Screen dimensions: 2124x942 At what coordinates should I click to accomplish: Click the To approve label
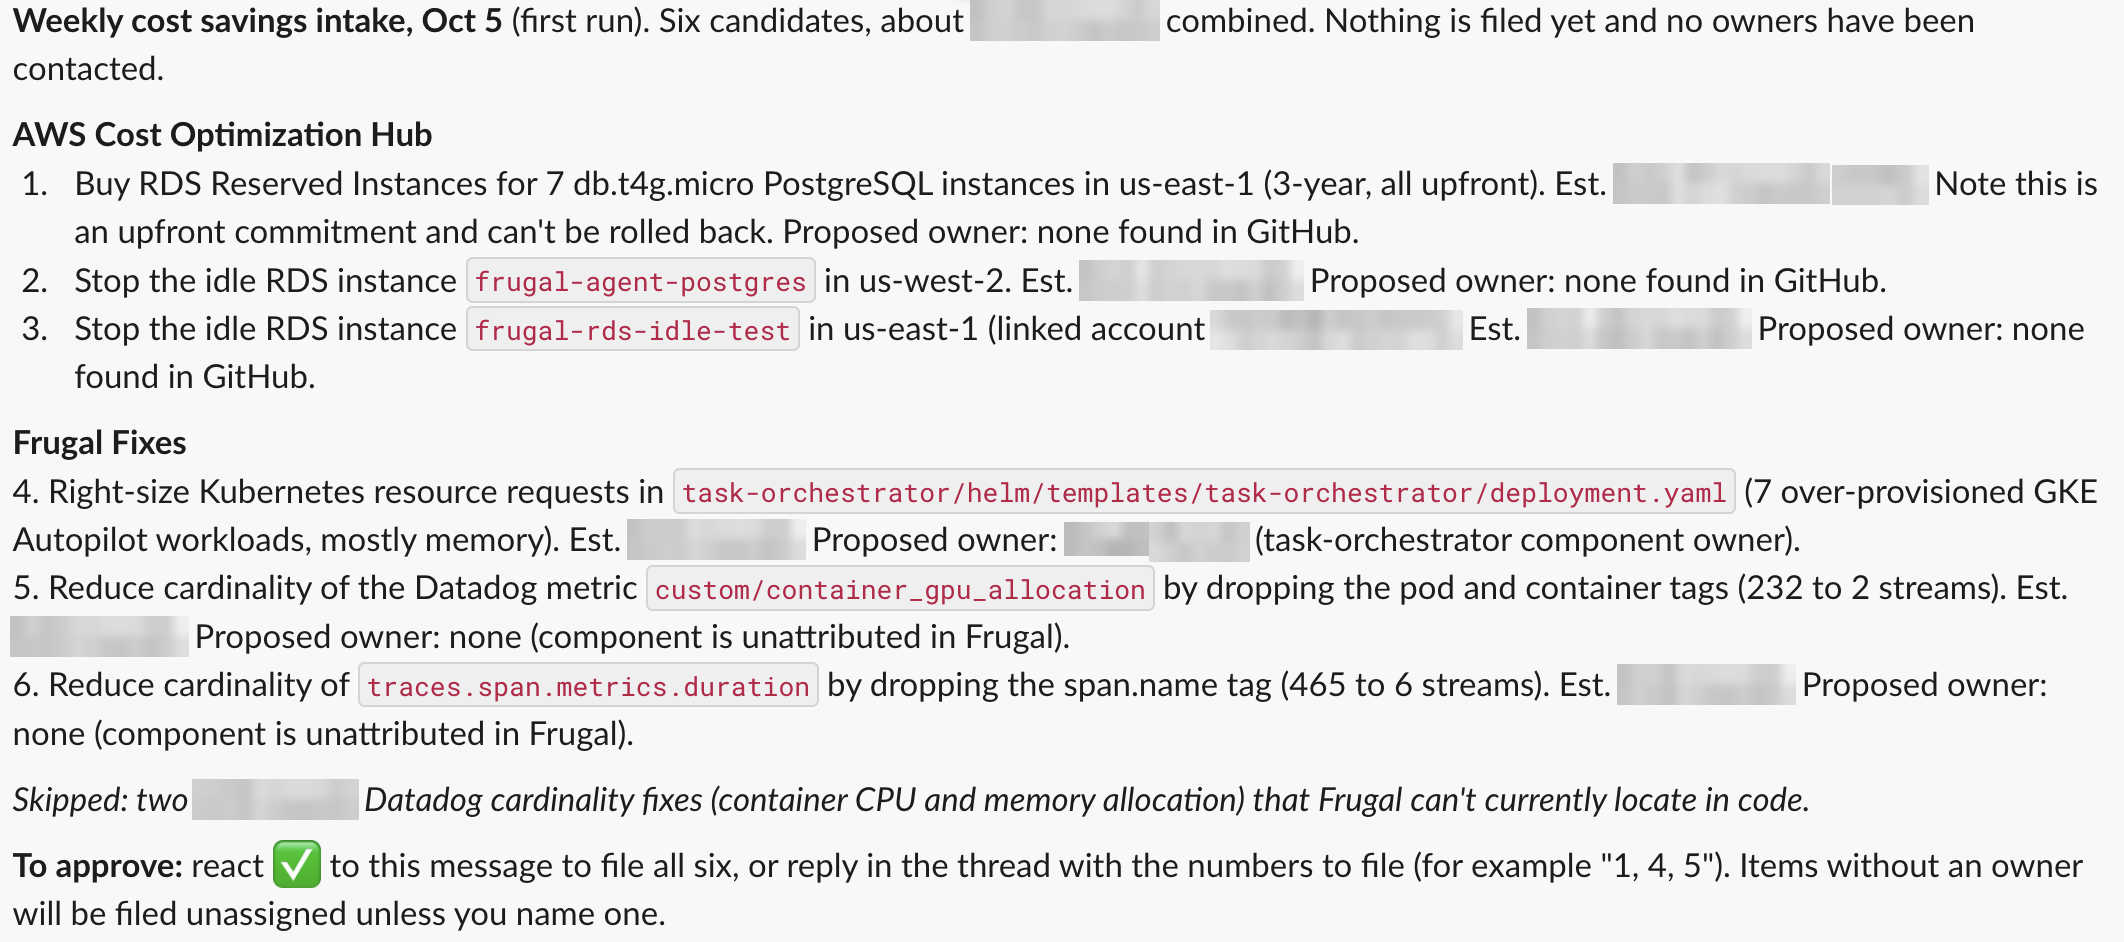click(x=98, y=866)
